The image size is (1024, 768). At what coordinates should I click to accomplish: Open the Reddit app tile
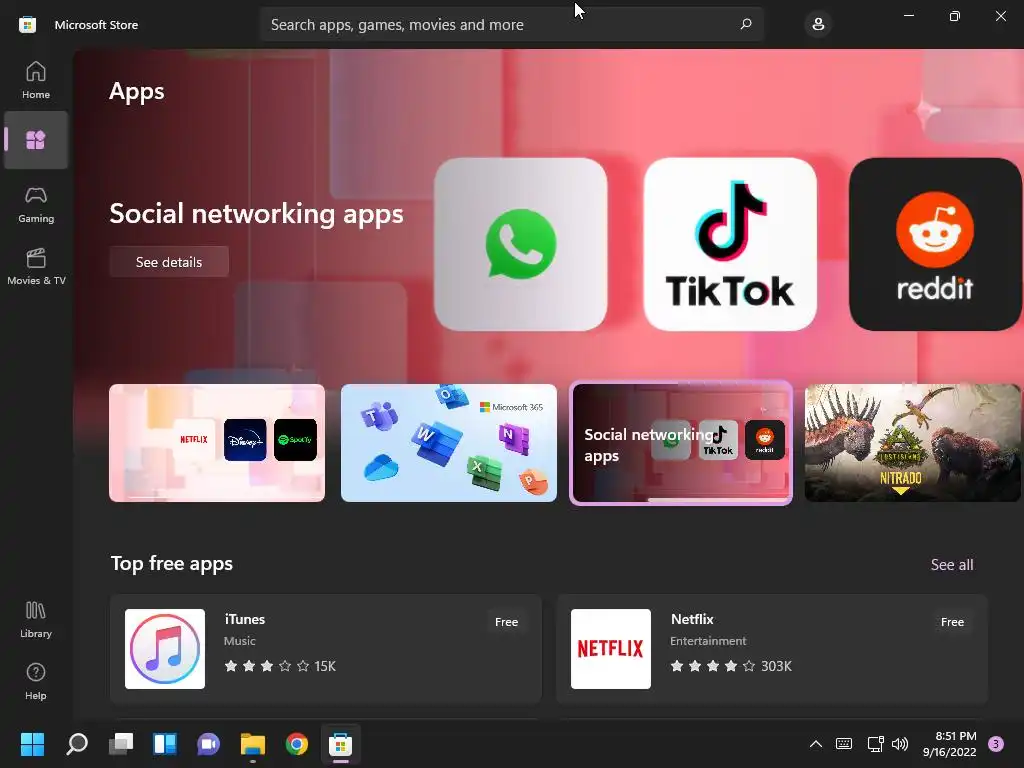tap(935, 244)
